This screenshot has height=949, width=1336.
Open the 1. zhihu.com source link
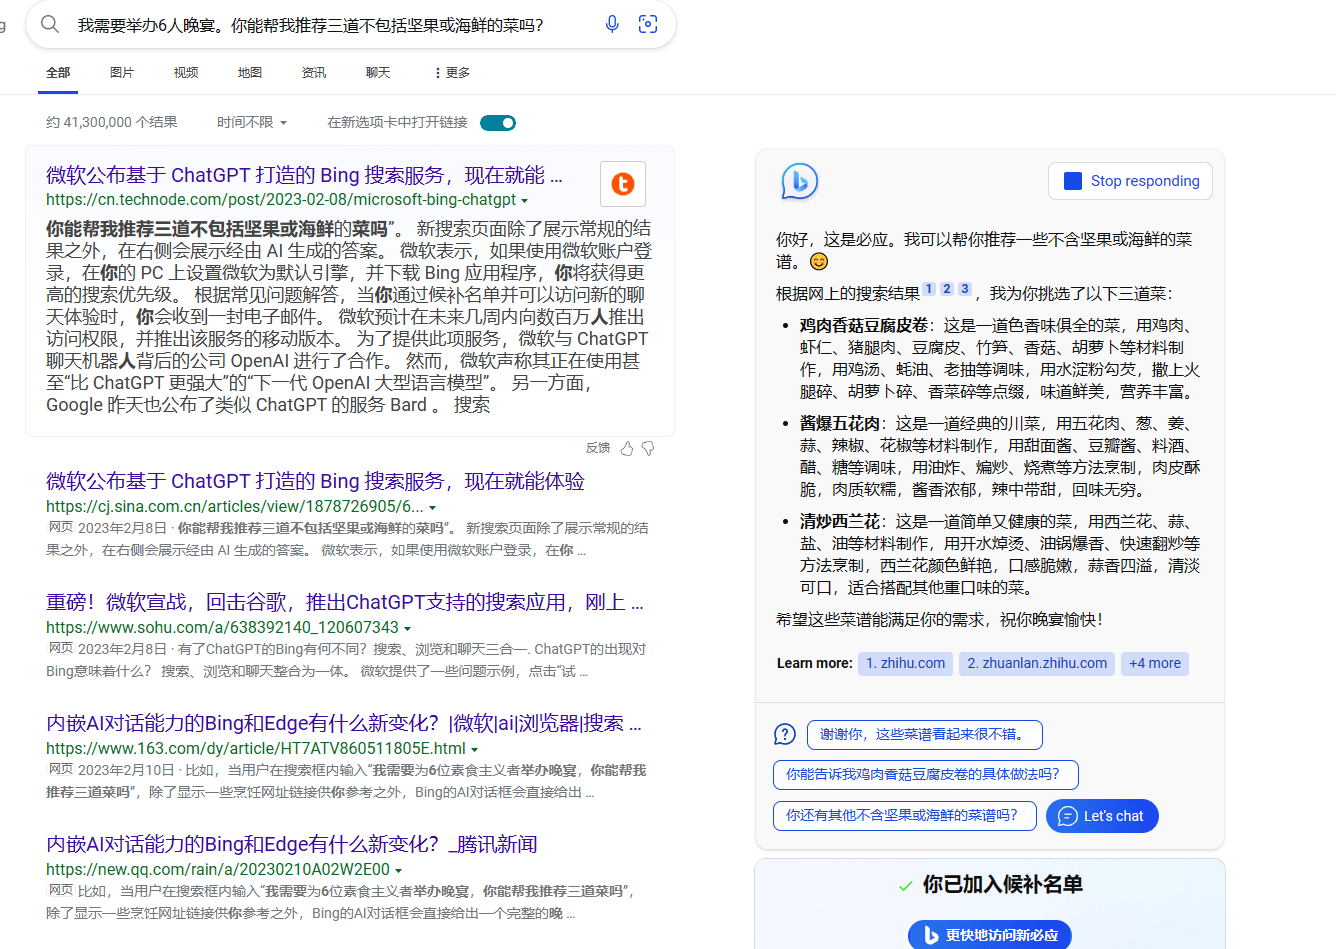905,663
